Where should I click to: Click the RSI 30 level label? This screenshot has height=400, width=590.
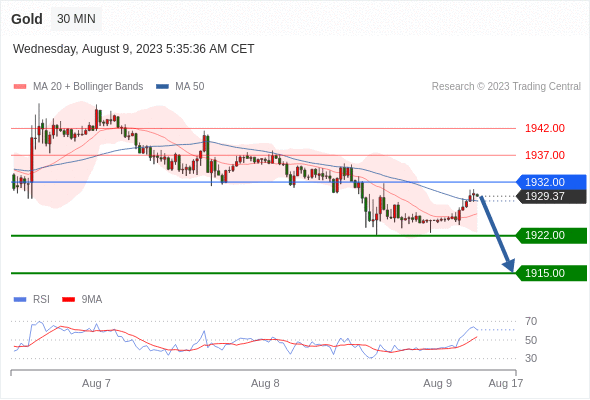tap(531, 358)
